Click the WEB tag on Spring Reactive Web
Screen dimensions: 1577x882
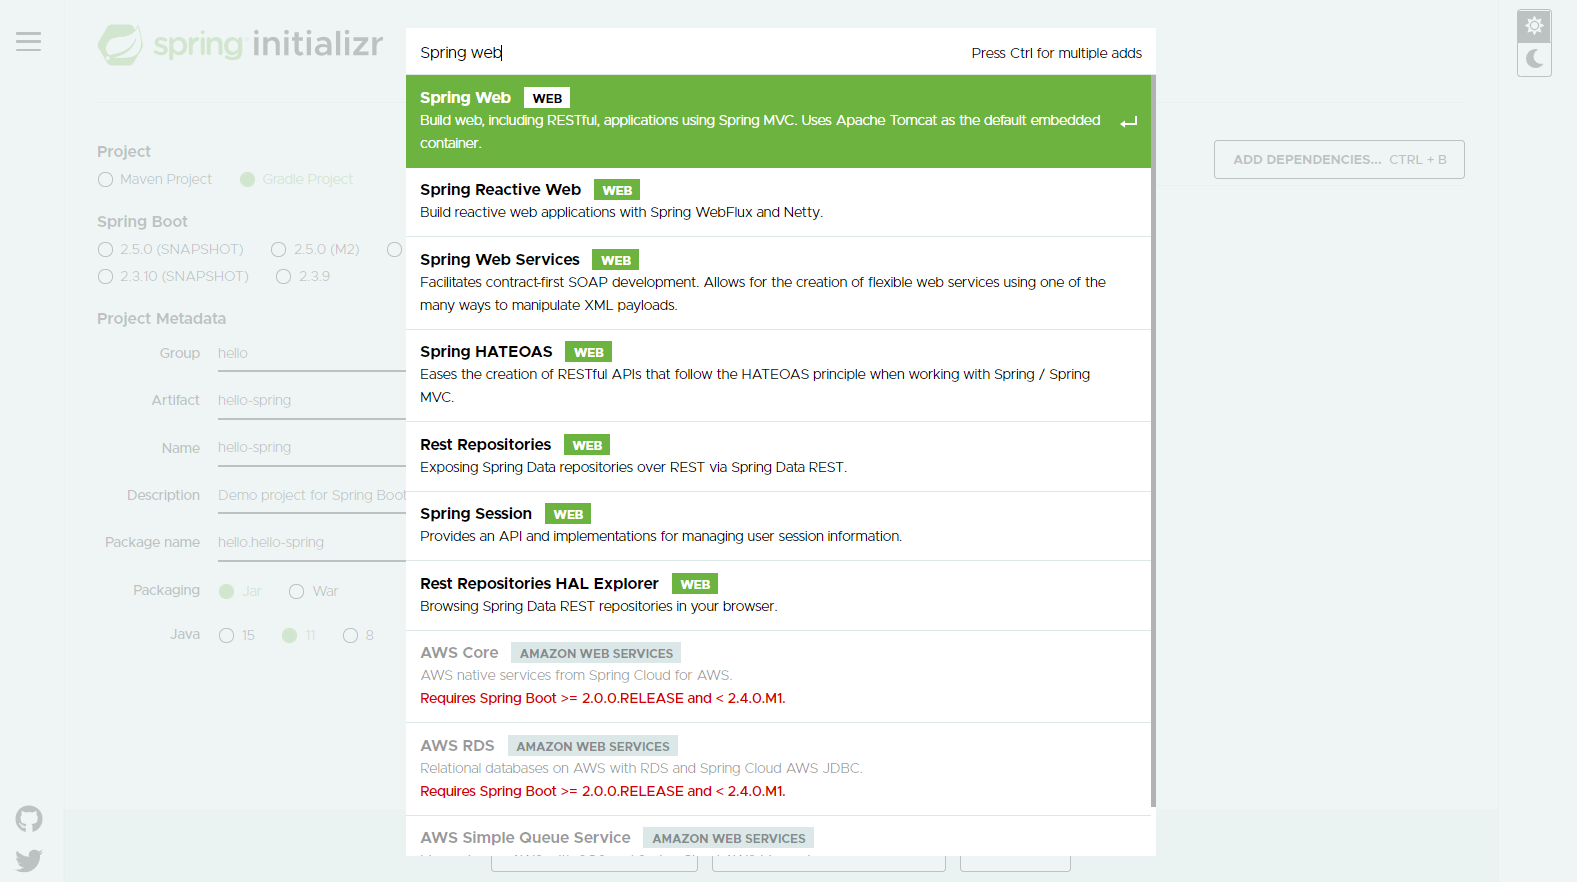pyautogui.click(x=617, y=190)
